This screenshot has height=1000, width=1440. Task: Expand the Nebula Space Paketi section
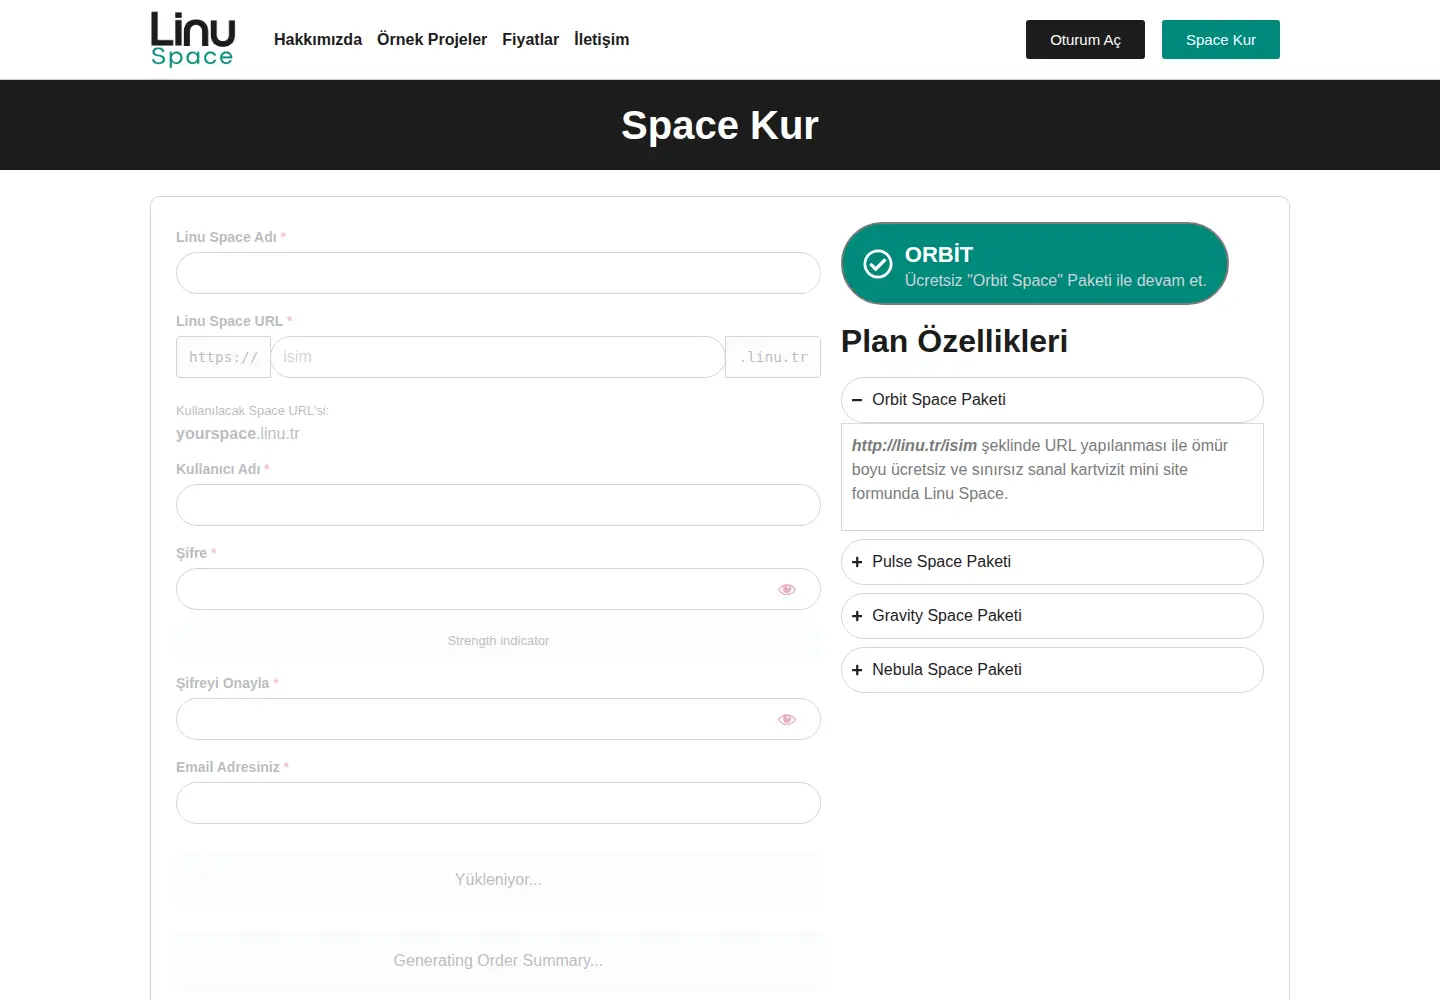click(x=1052, y=670)
